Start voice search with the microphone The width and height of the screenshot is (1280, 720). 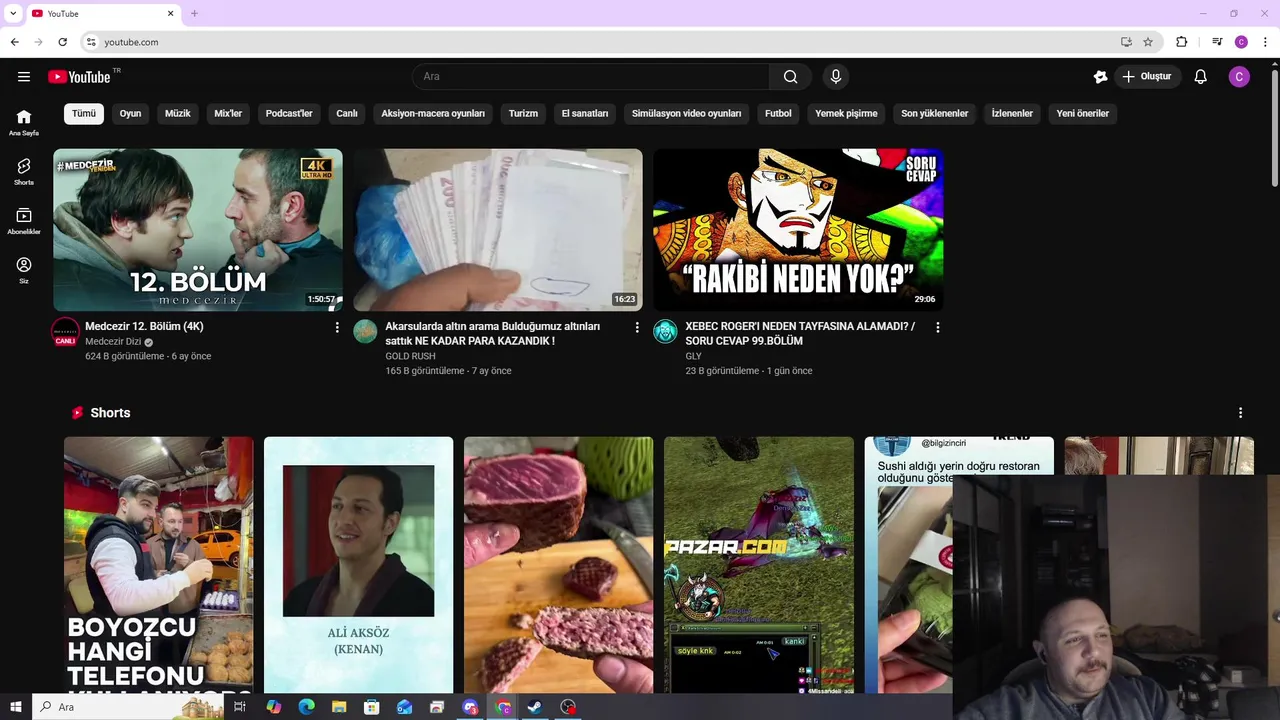click(x=836, y=77)
